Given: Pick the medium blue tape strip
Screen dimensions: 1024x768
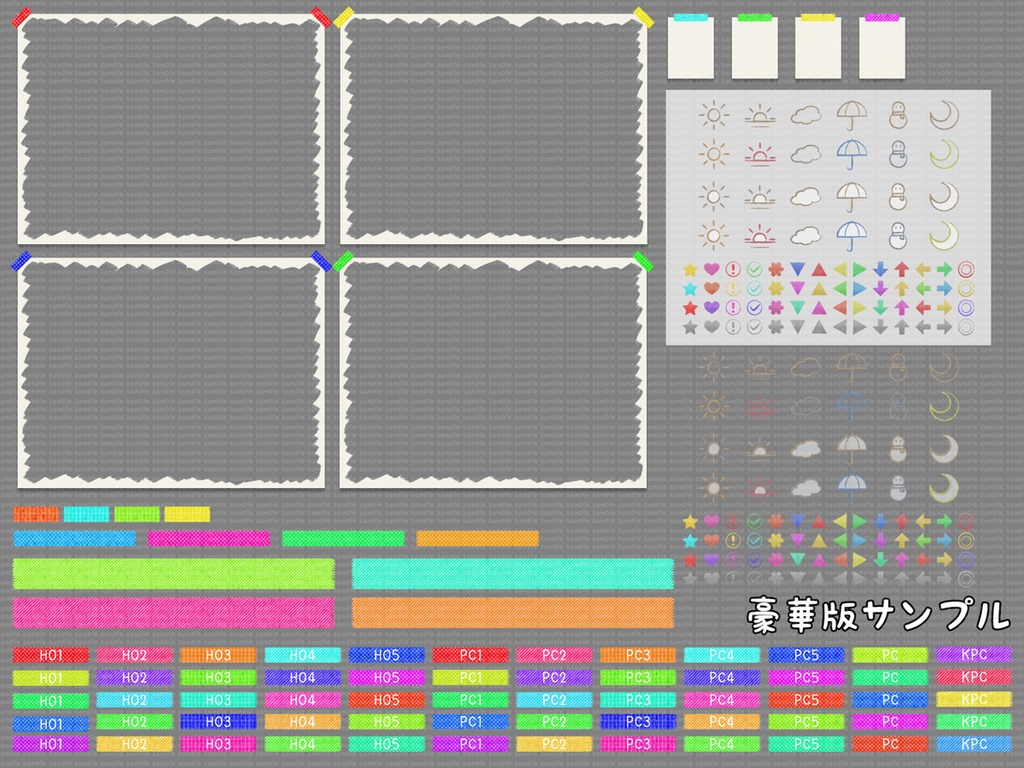Looking at the screenshot, I should [x=74, y=538].
